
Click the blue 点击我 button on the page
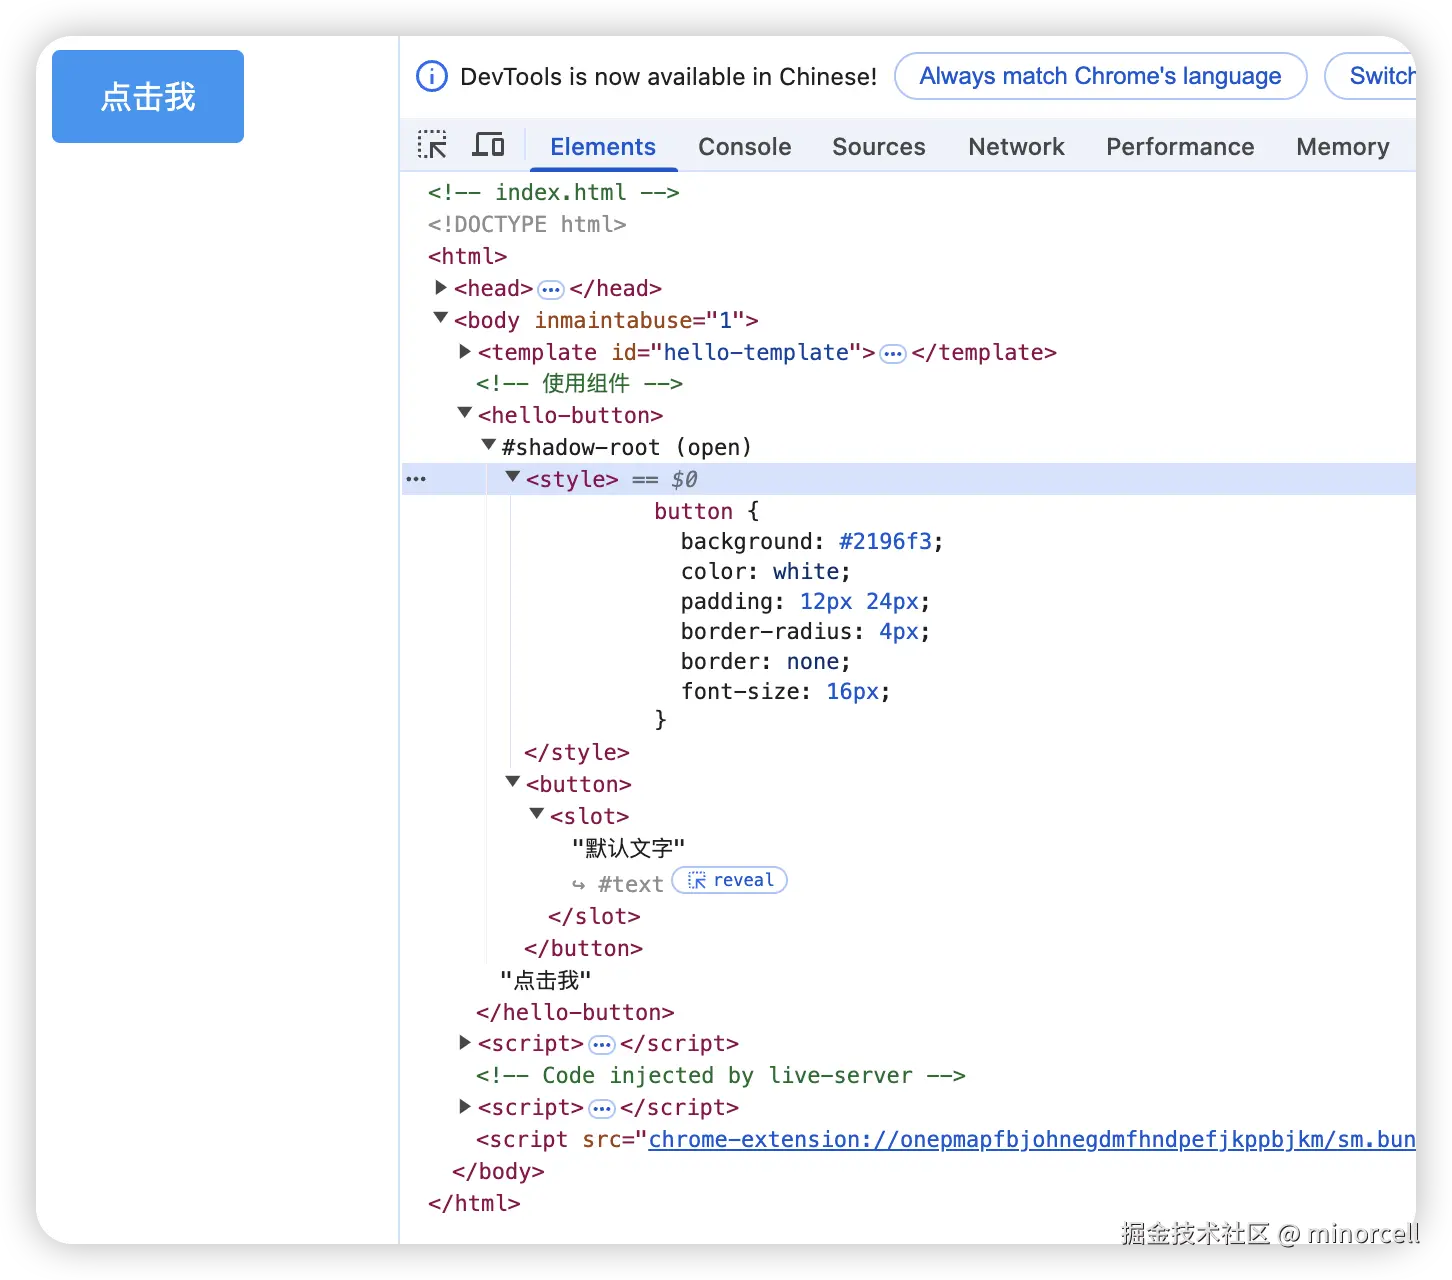(148, 96)
